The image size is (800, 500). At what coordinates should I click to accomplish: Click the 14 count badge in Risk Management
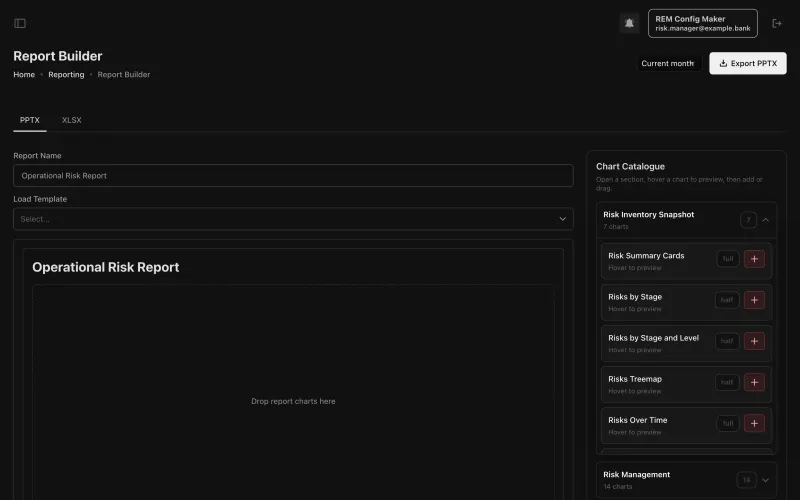click(x=746, y=480)
